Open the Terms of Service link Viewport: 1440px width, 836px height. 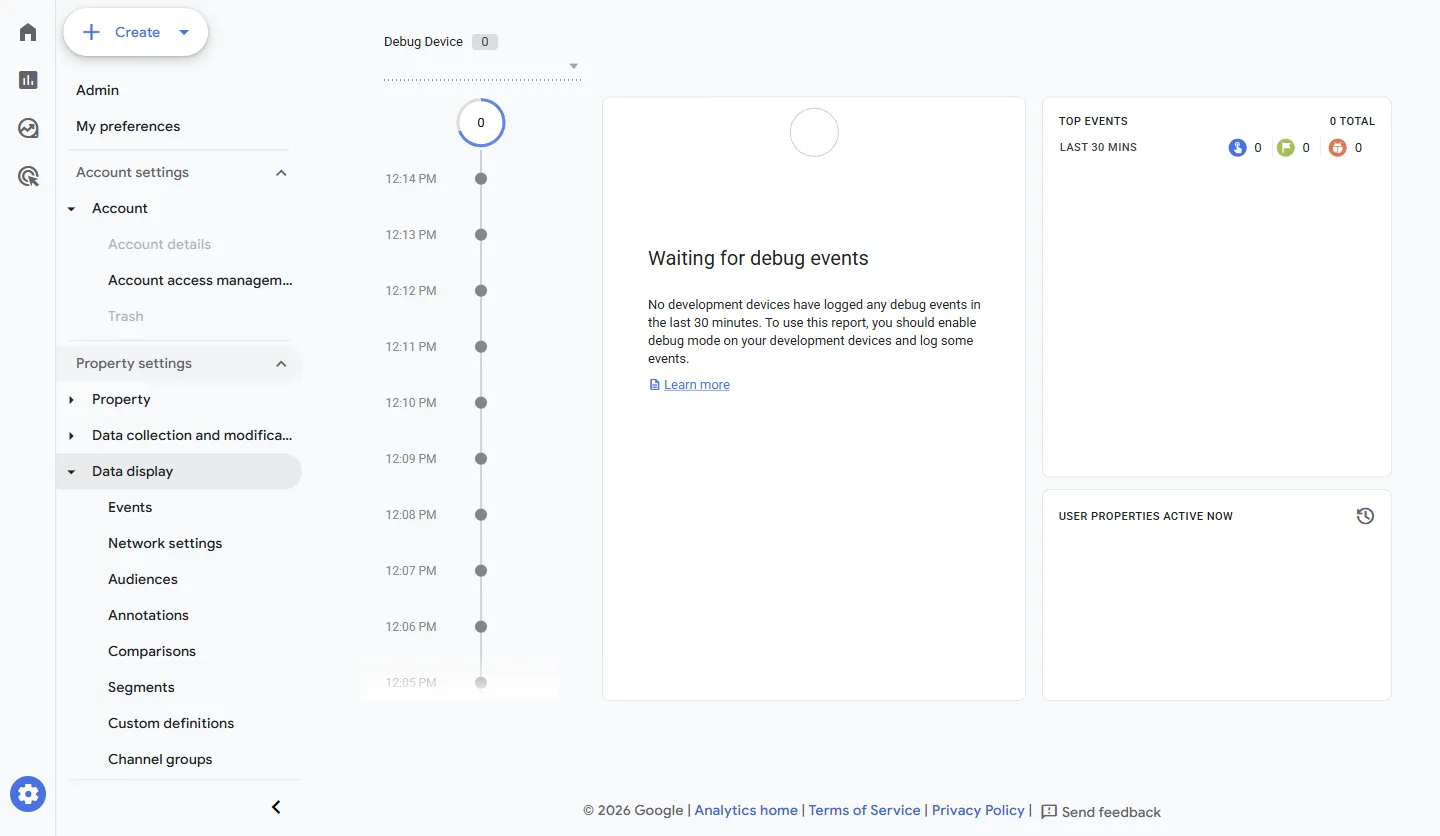[x=864, y=810]
